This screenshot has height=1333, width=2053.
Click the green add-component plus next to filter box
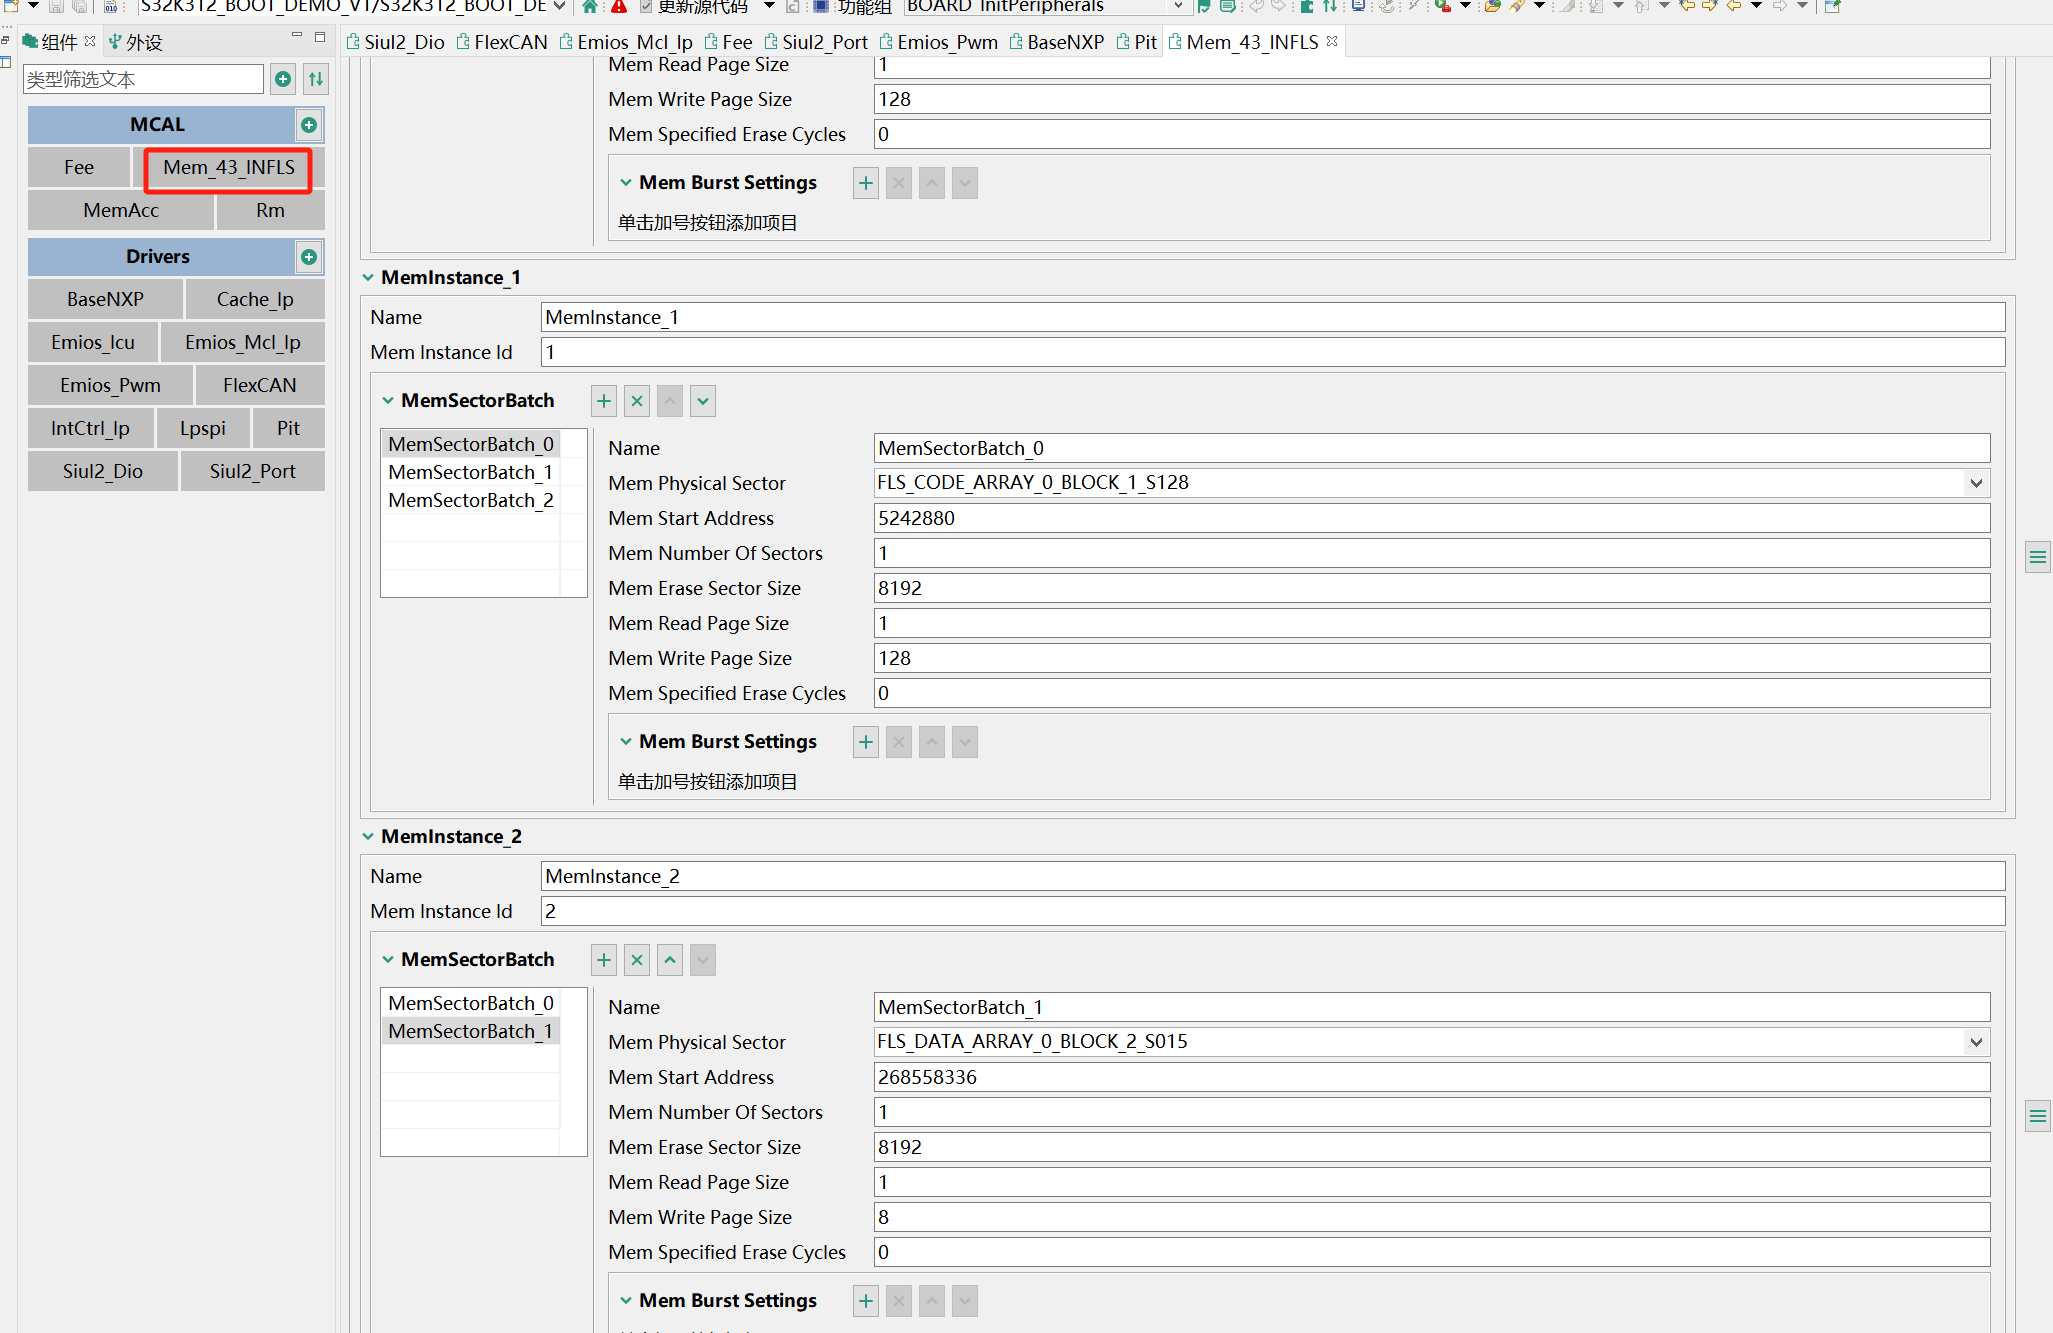[x=284, y=79]
